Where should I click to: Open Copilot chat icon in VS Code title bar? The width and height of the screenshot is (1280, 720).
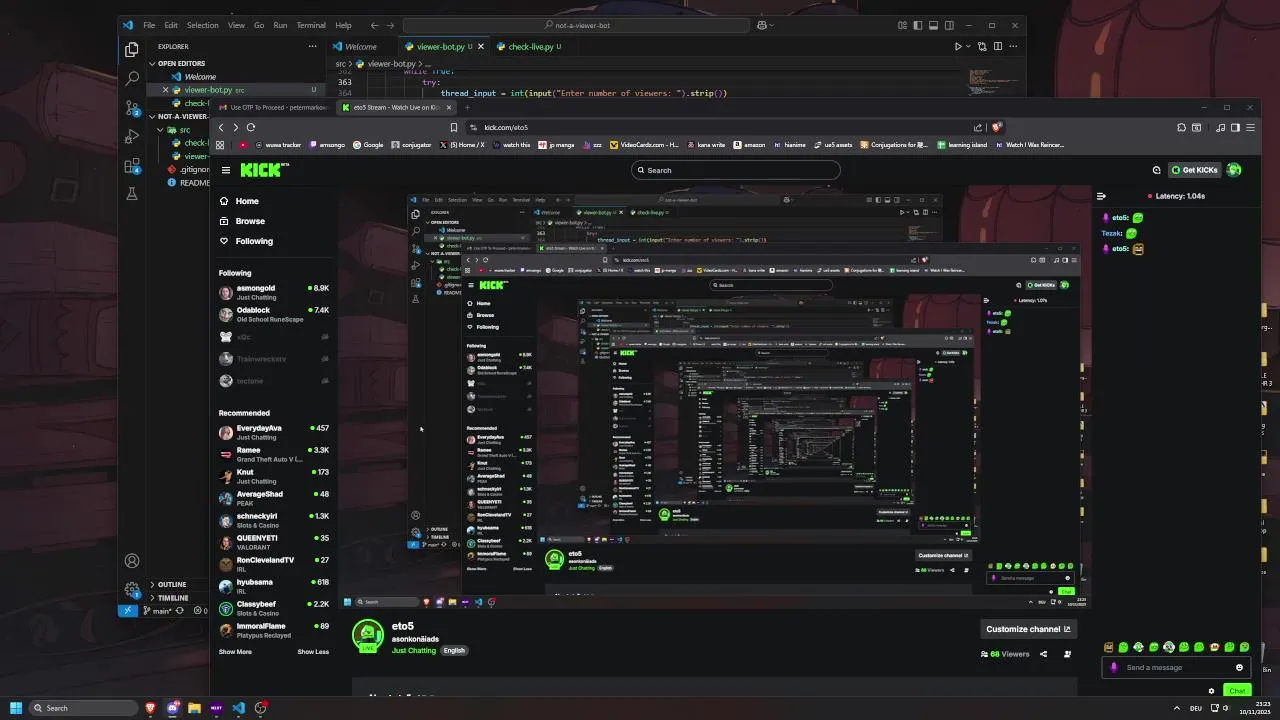click(x=762, y=25)
